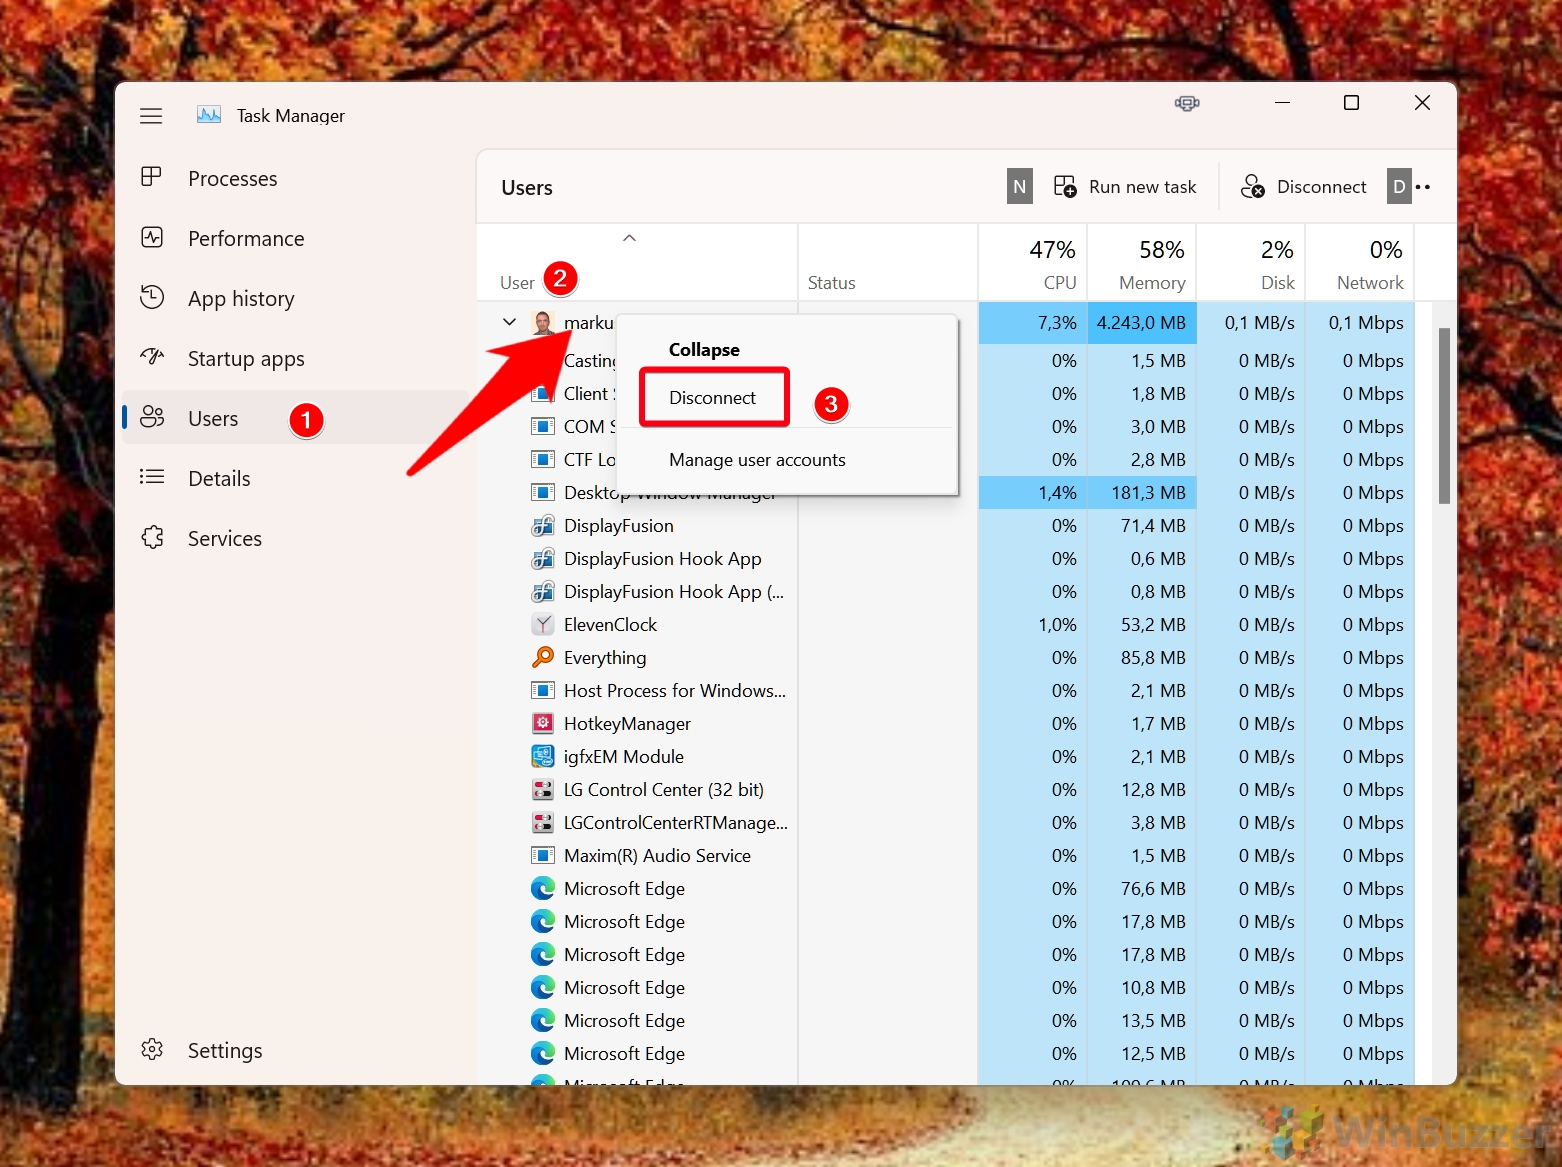Select the Maxim(R) Audio Service name
The height and width of the screenshot is (1167, 1562).
click(657, 856)
